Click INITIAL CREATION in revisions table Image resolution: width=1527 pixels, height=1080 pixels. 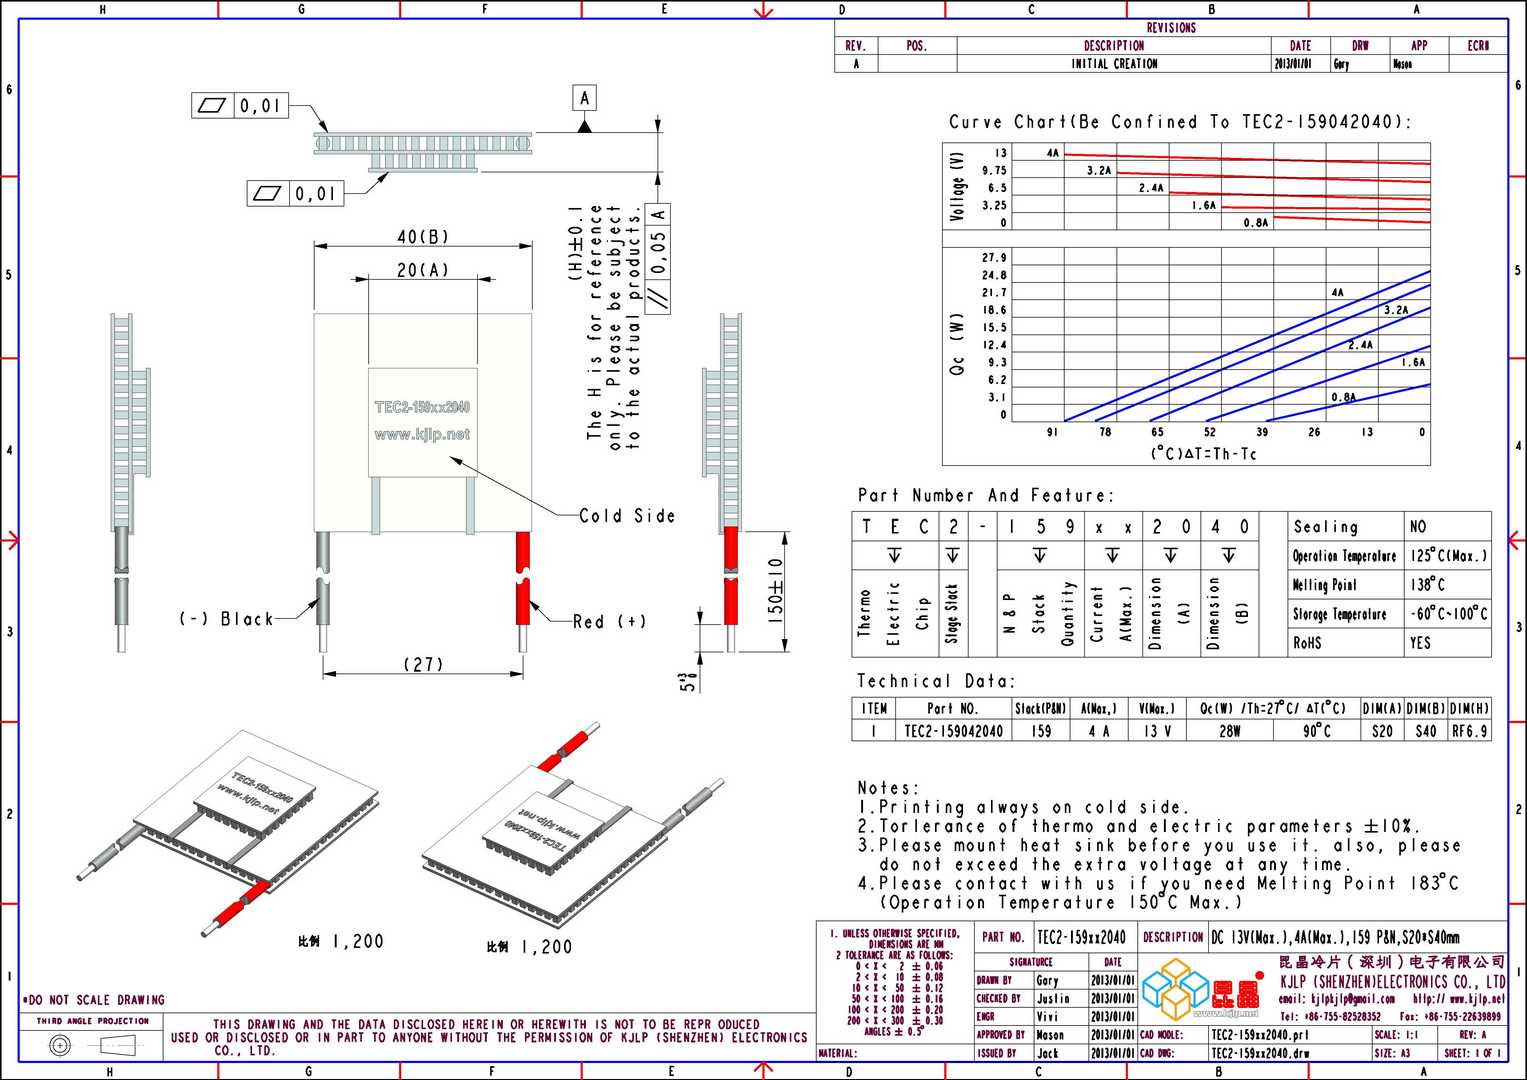[1114, 63]
